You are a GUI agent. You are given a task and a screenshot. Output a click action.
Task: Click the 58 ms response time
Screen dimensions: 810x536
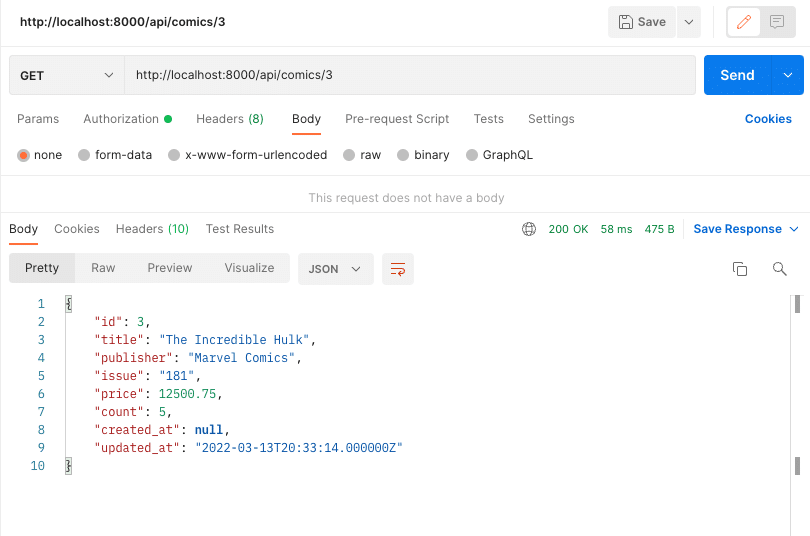(616, 229)
